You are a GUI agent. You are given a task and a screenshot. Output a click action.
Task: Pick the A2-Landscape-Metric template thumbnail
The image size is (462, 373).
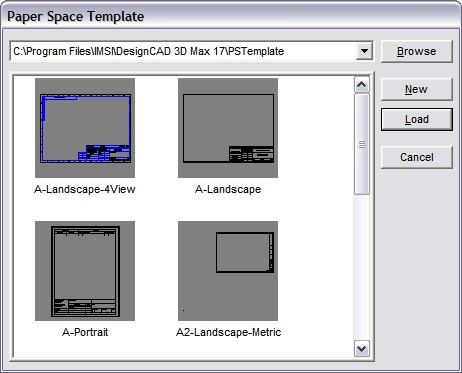[228, 271]
